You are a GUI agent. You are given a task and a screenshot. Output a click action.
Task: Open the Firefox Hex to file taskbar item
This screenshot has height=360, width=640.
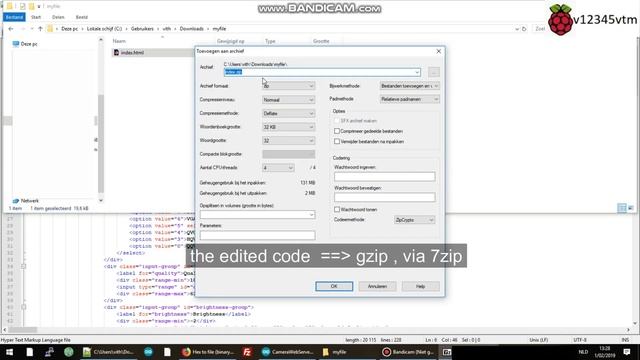208,352
